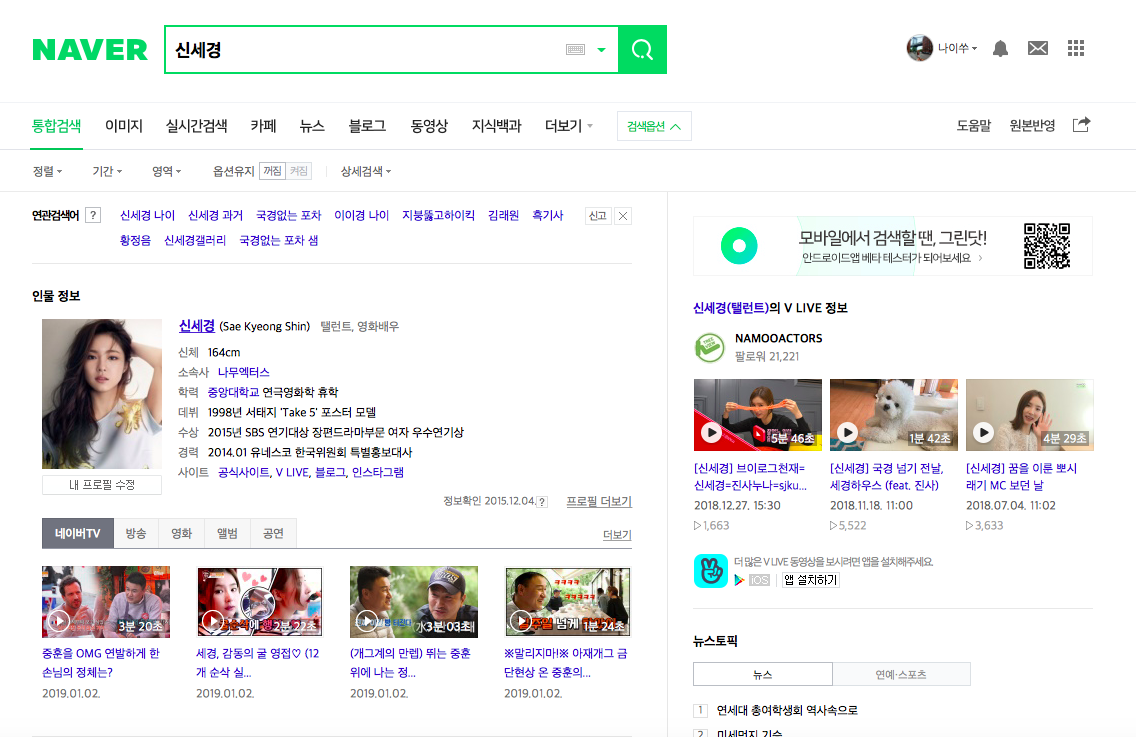Click the V LIVE app hand icon

pyautogui.click(x=711, y=571)
